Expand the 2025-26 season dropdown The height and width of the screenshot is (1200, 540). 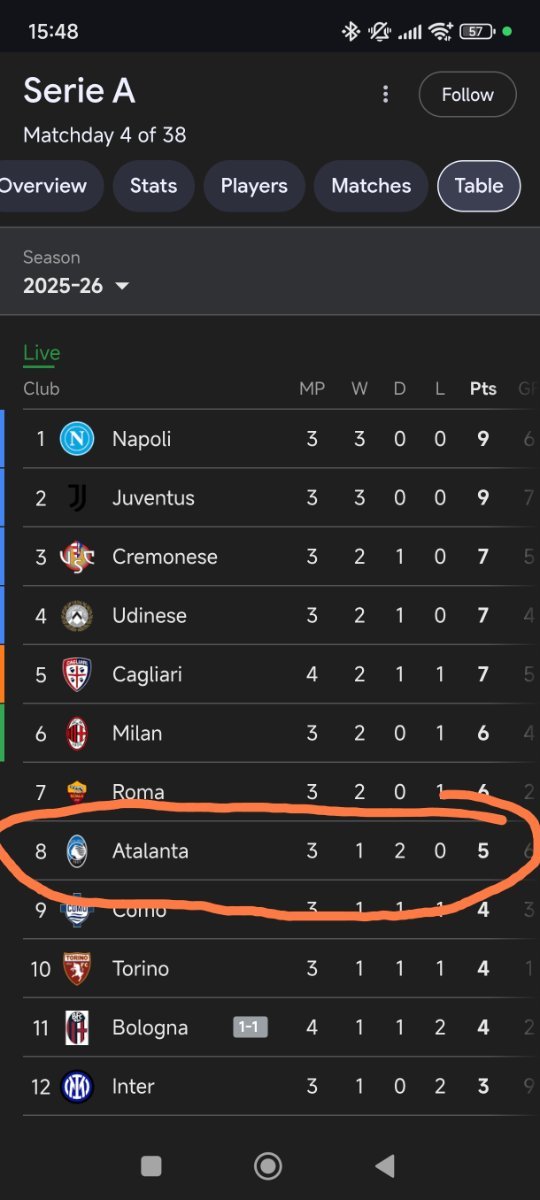click(x=77, y=286)
